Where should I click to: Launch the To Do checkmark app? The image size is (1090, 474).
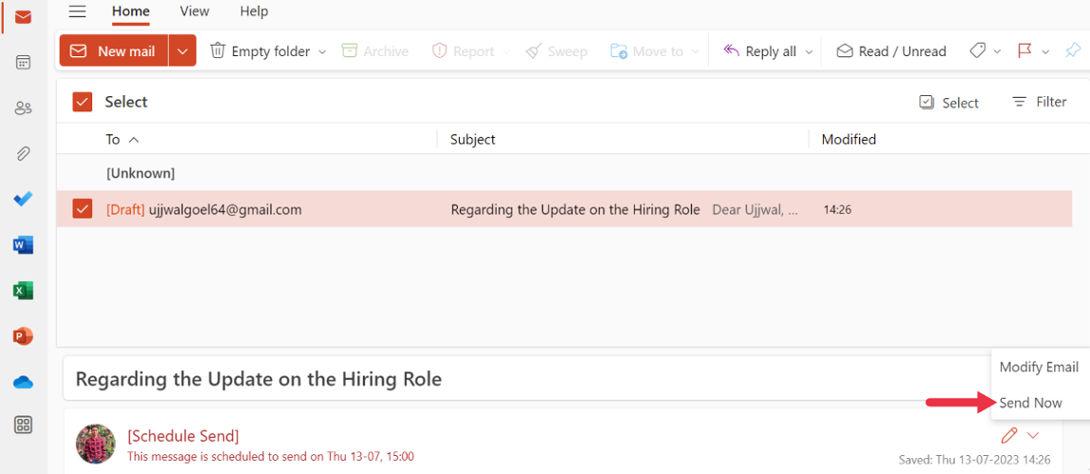coord(23,199)
